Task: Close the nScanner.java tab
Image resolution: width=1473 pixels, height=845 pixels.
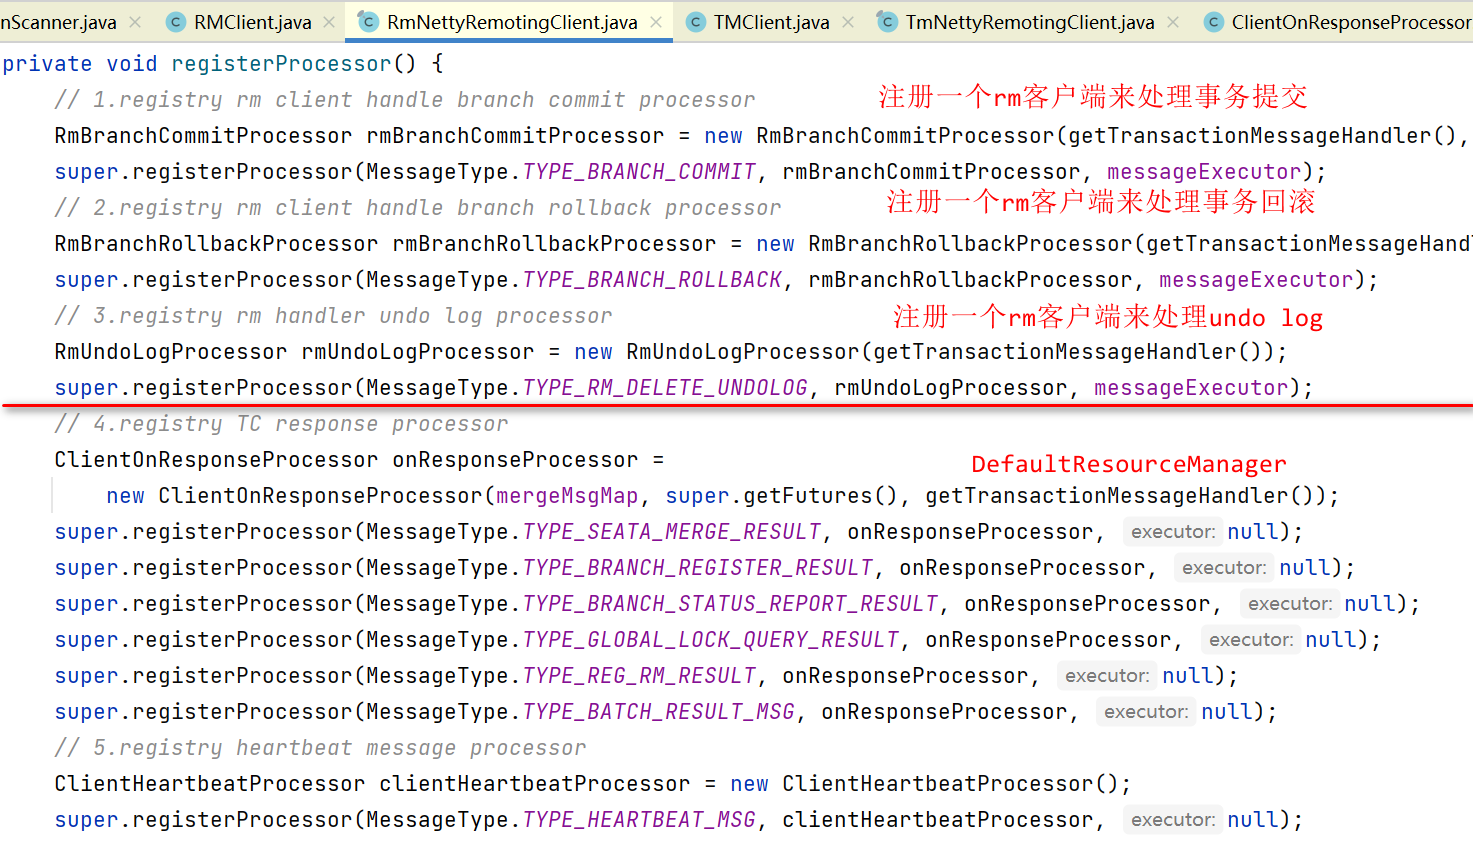Action: (x=135, y=22)
